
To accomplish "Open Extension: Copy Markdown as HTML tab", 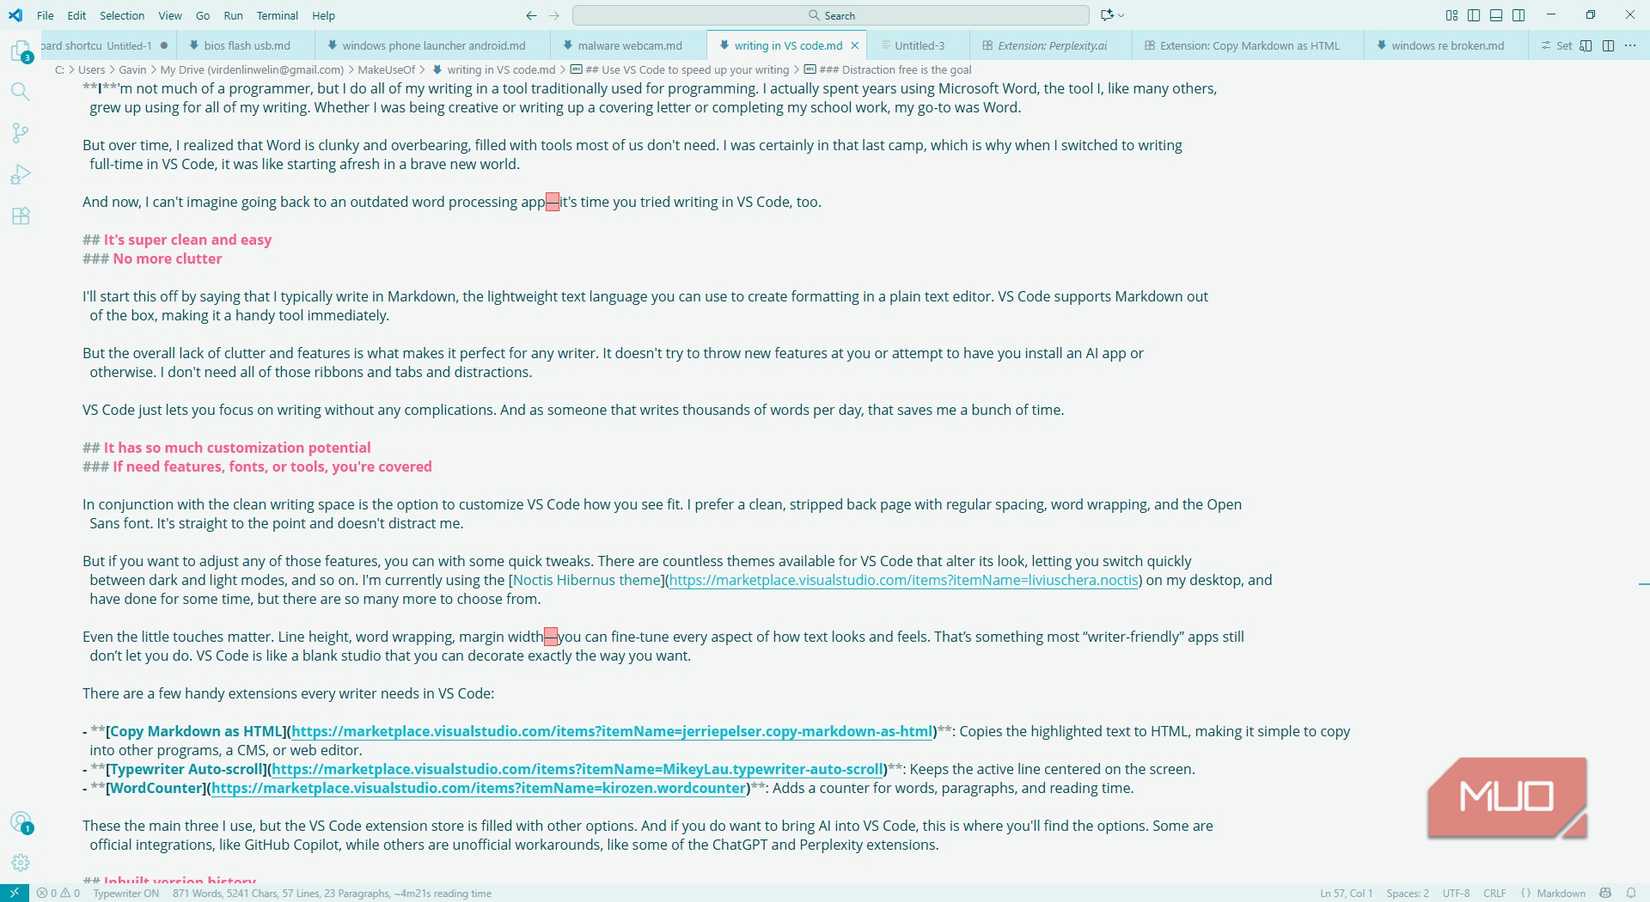I will coord(1248,45).
